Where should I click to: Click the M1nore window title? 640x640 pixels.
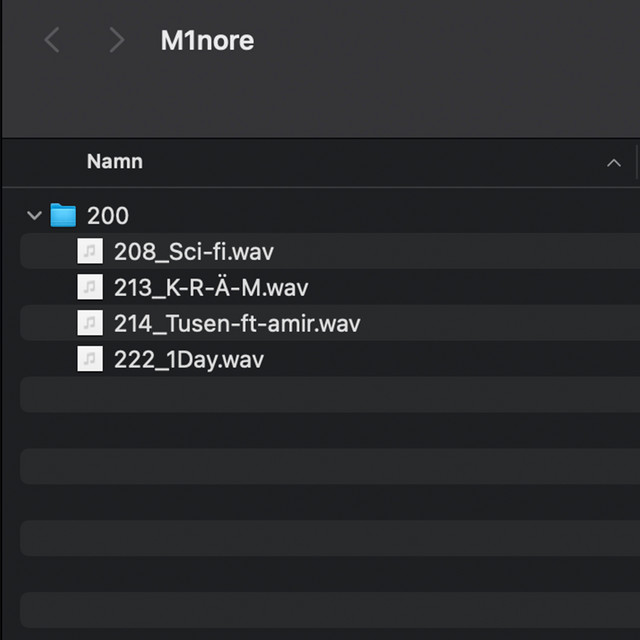point(207,41)
